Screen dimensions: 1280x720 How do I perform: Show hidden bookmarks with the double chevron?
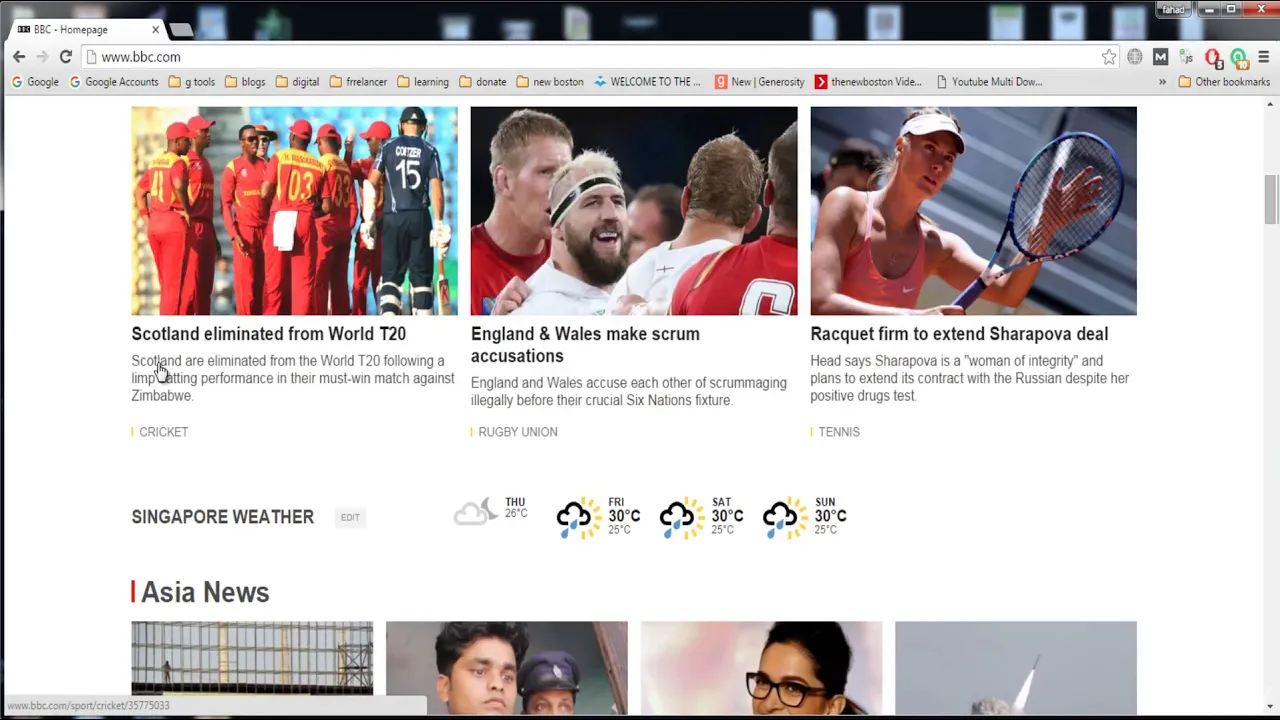tap(1162, 82)
